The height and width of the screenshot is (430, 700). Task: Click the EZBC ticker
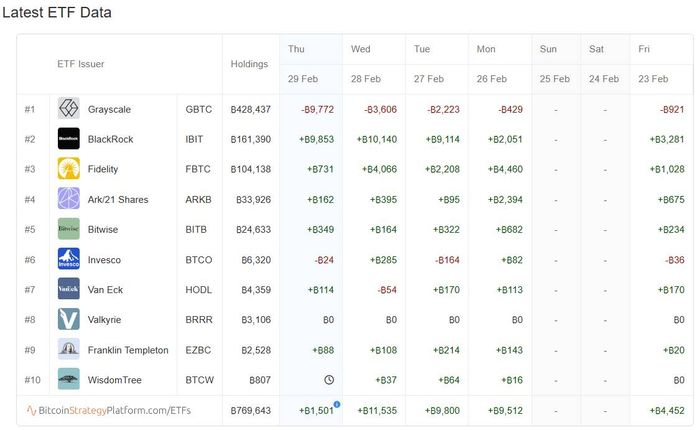[x=198, y=350]
